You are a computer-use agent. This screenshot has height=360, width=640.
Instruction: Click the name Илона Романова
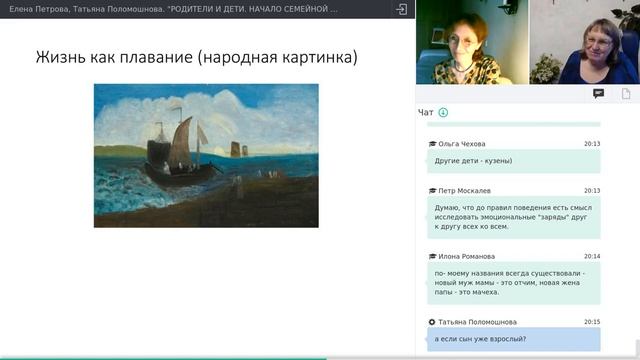(467, 256)
